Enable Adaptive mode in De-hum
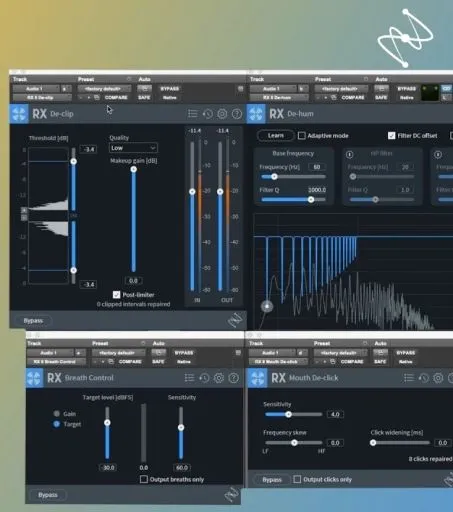 tap(301, 136)
